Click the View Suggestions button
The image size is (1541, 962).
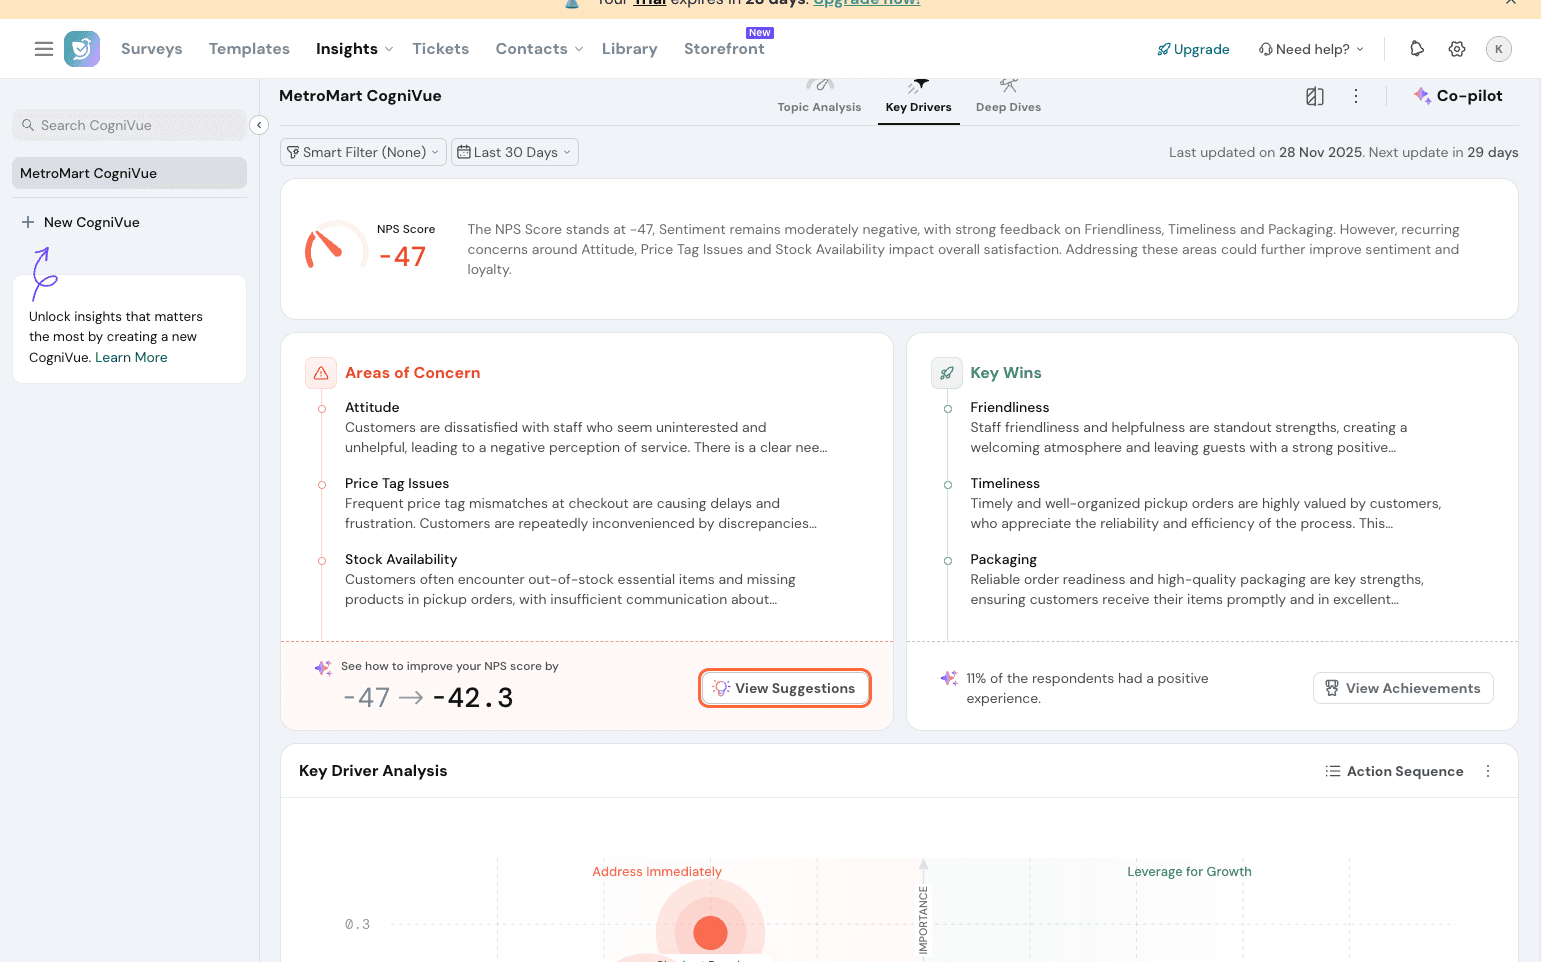(x=785, y=688)
